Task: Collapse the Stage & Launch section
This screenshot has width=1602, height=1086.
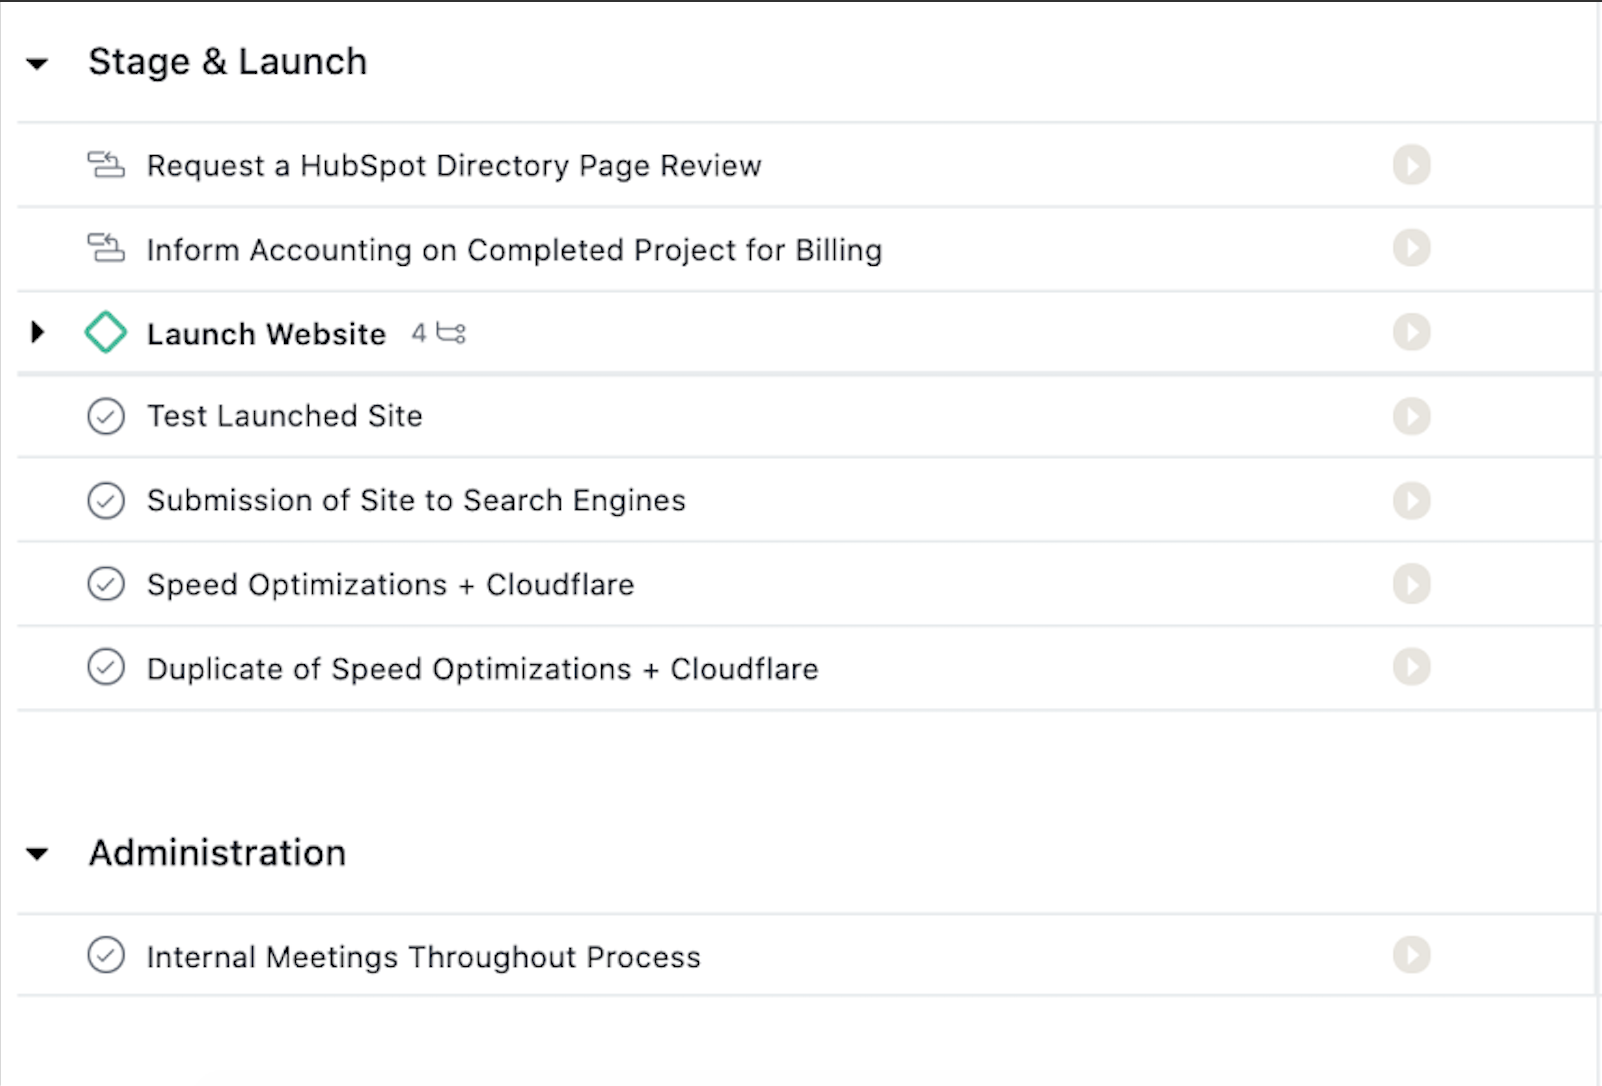Action: (37, 64)
